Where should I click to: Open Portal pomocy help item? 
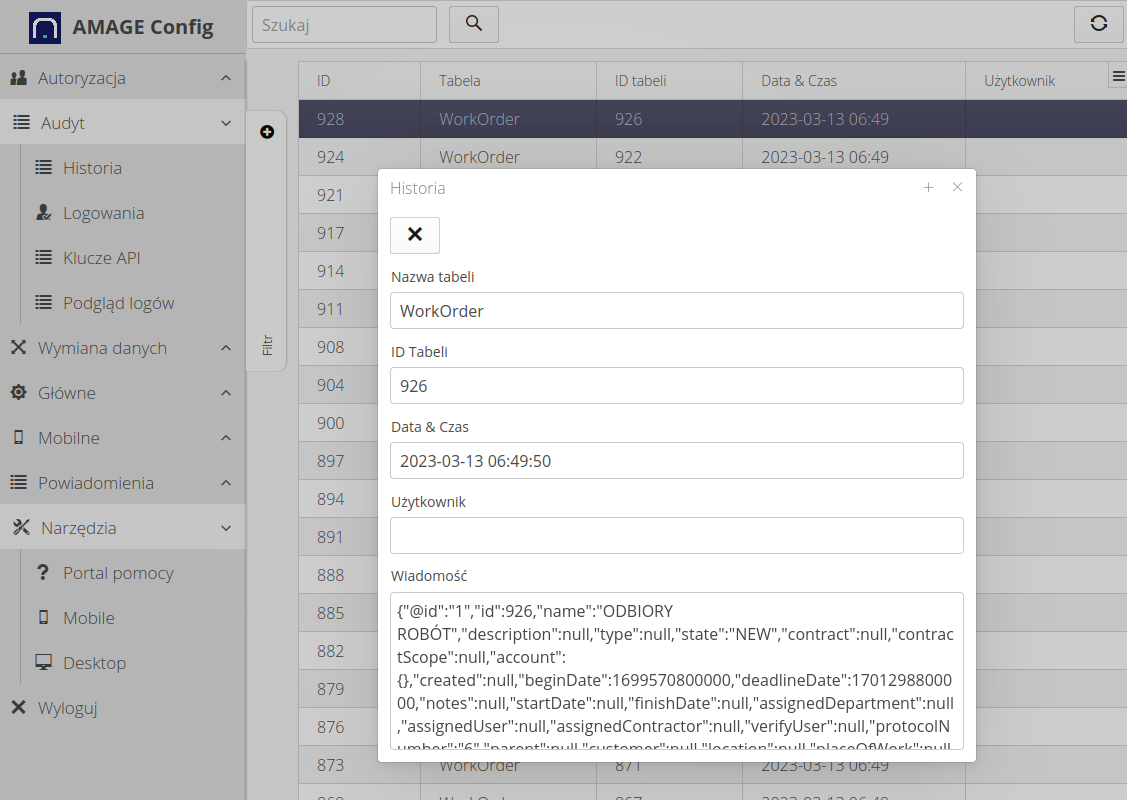pyautogui.click(x=118, y=573)
